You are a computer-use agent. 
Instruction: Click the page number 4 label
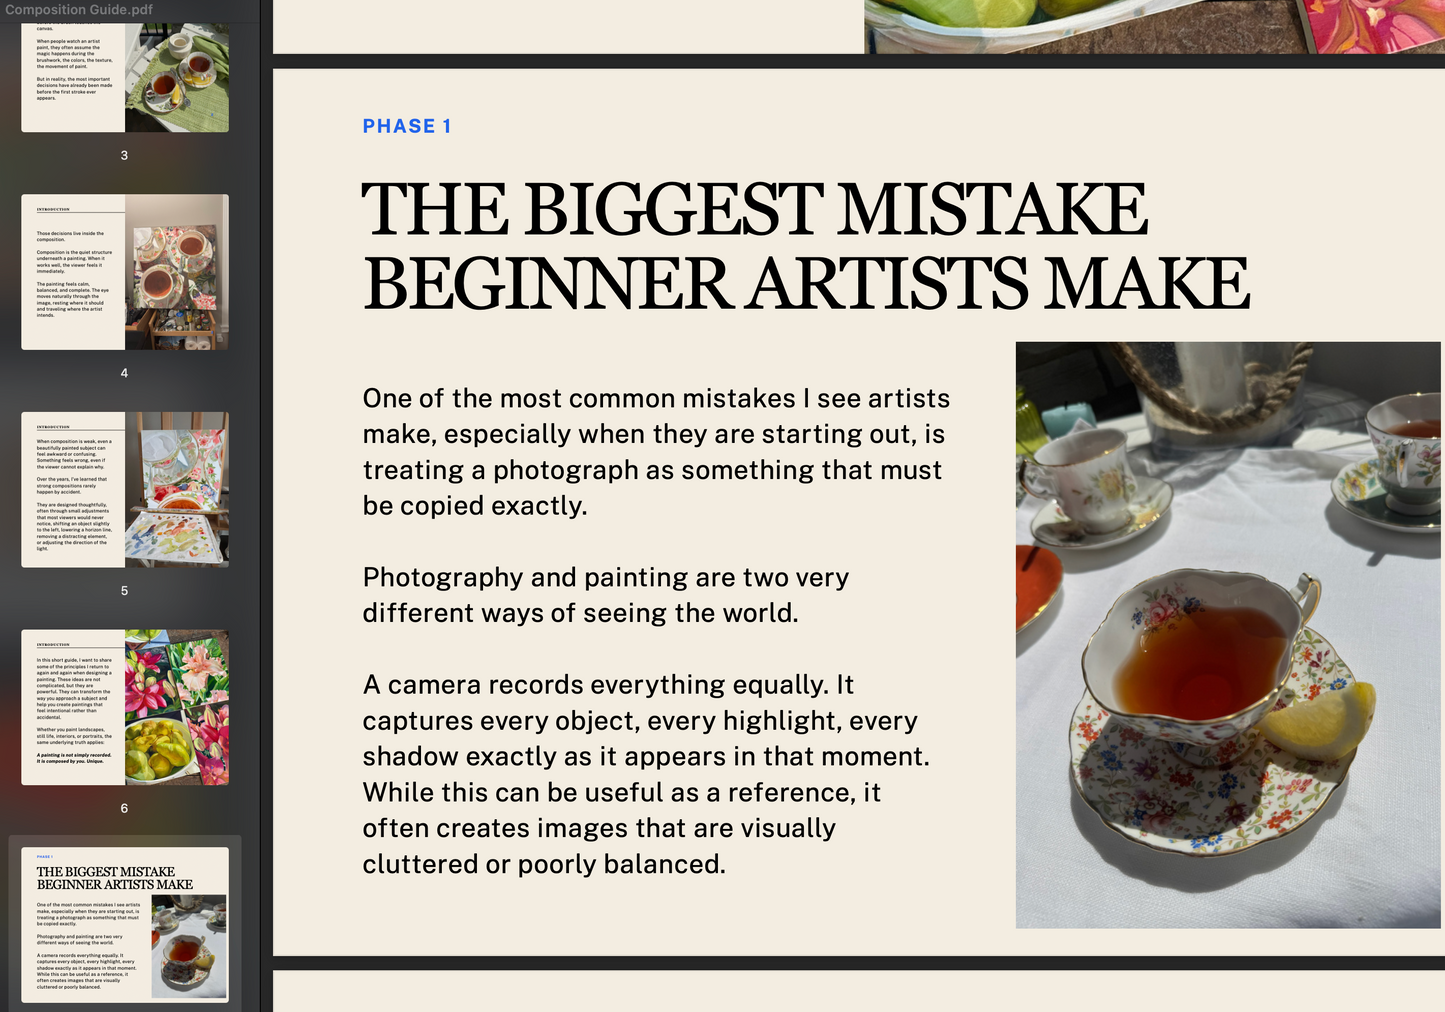[x=124, y=373]
